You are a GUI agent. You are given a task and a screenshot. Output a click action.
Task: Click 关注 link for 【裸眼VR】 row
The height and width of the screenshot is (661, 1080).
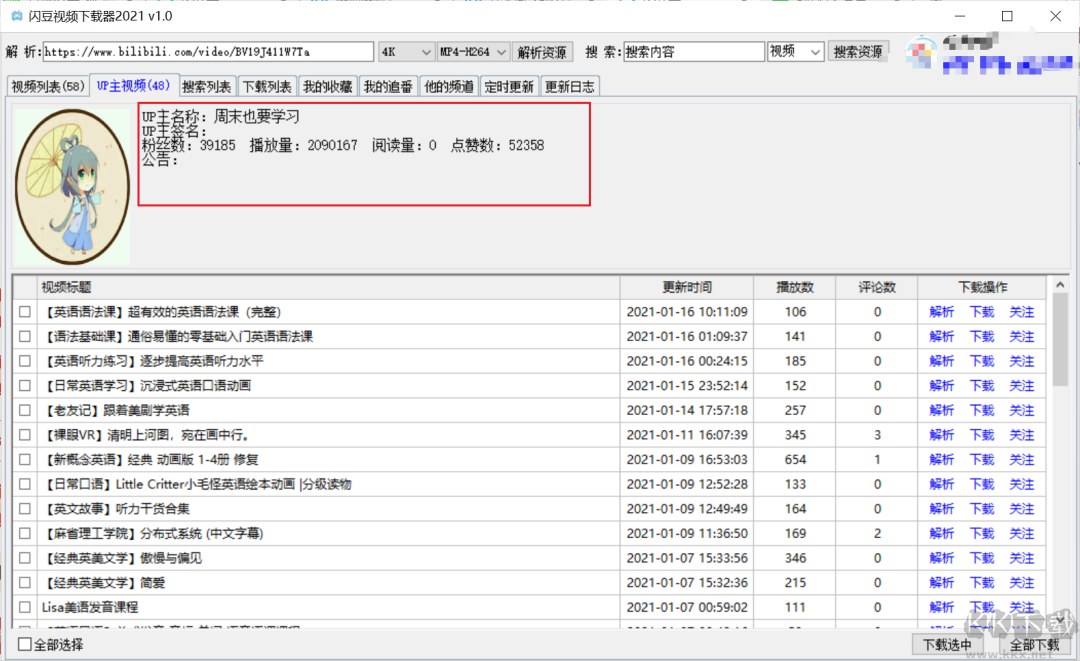point(1021,435)
